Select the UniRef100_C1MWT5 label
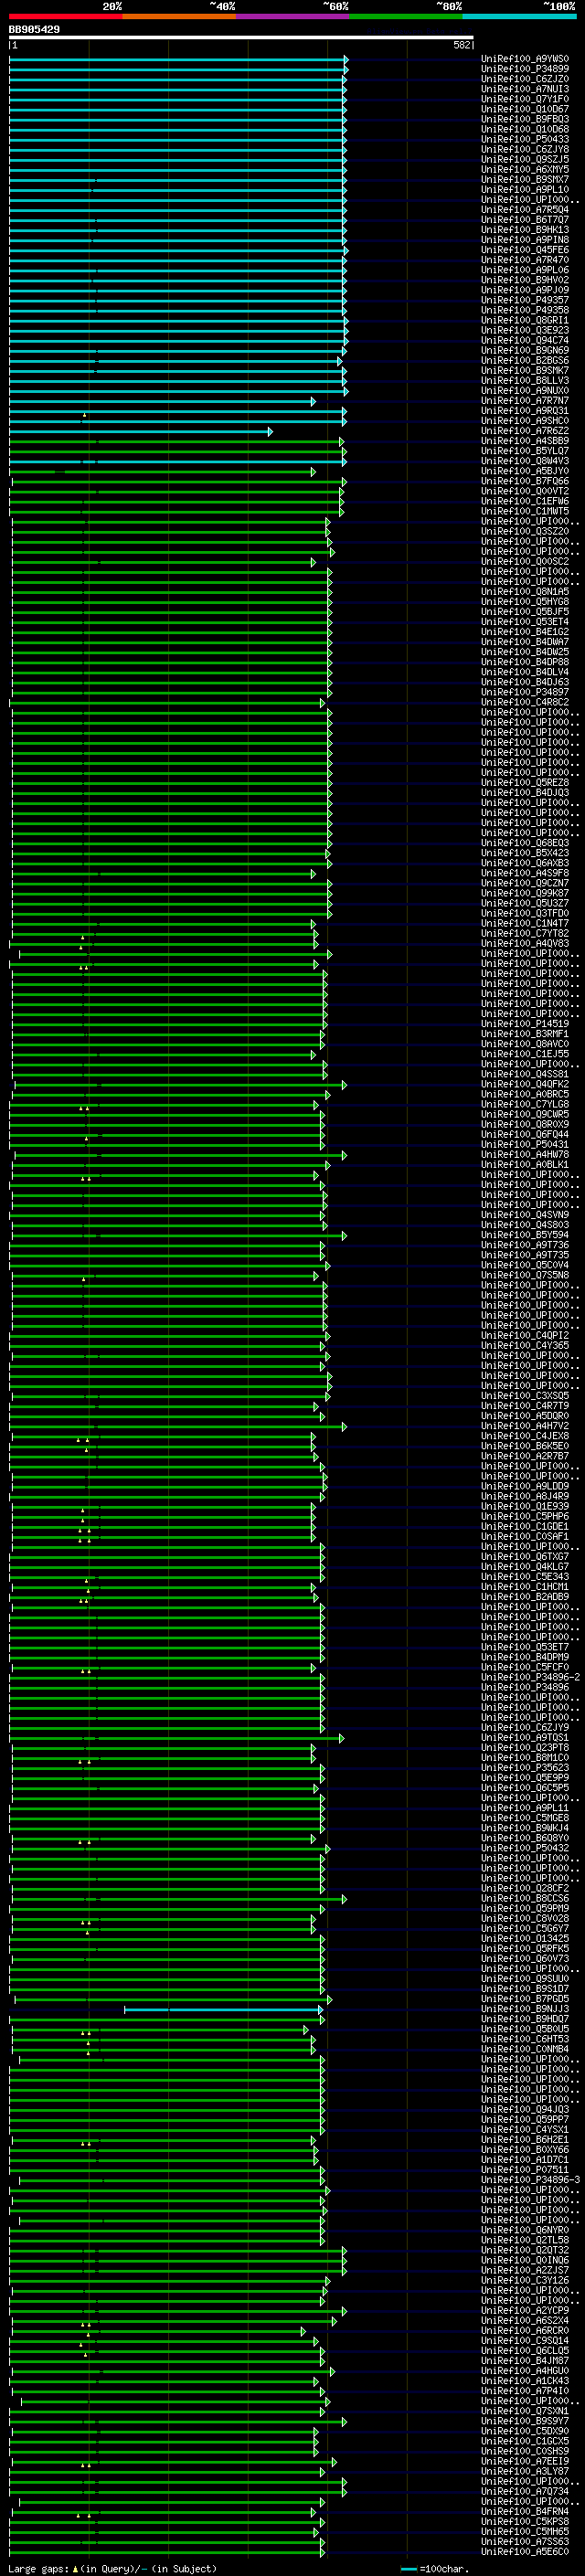585x2576 pixels. pyautogui.click(x=525, y=511)
